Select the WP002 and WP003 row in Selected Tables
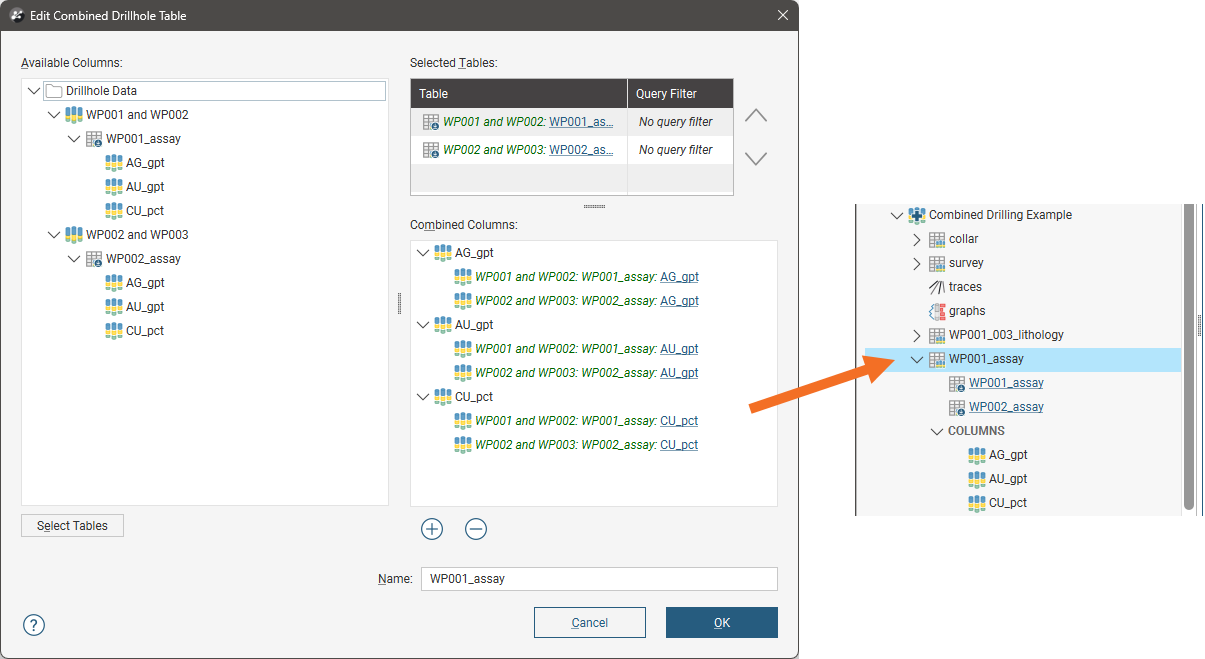Viewport: 1205px width, 659px height. pyautogui.click(x=572, y=150)
